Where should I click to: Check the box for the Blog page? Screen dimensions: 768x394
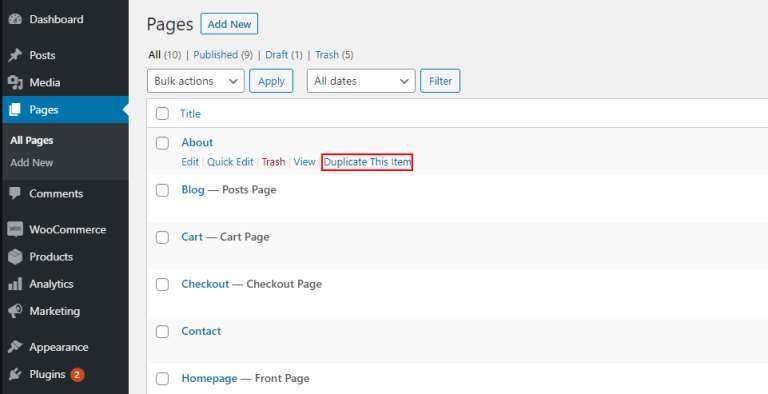(x=162, y=190)
